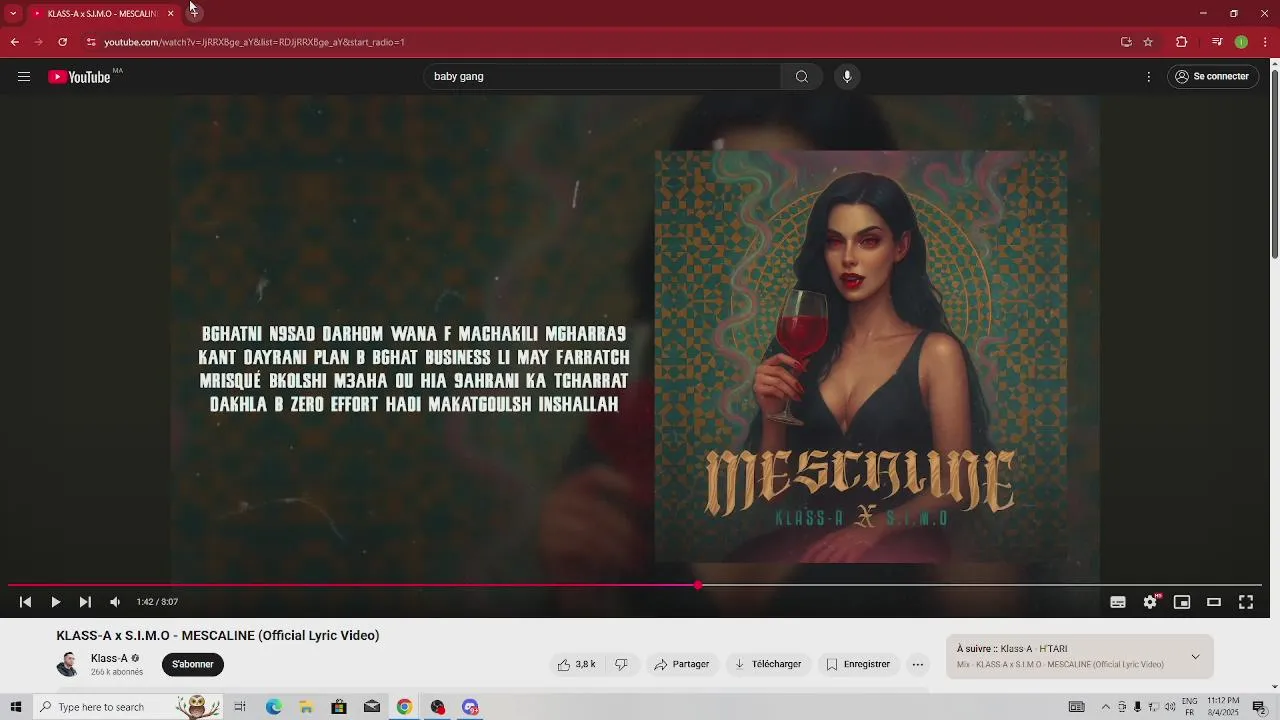This screenshot has height=720, width=1280.
Task: Bookmark this page with the star
Action: 1148,42
